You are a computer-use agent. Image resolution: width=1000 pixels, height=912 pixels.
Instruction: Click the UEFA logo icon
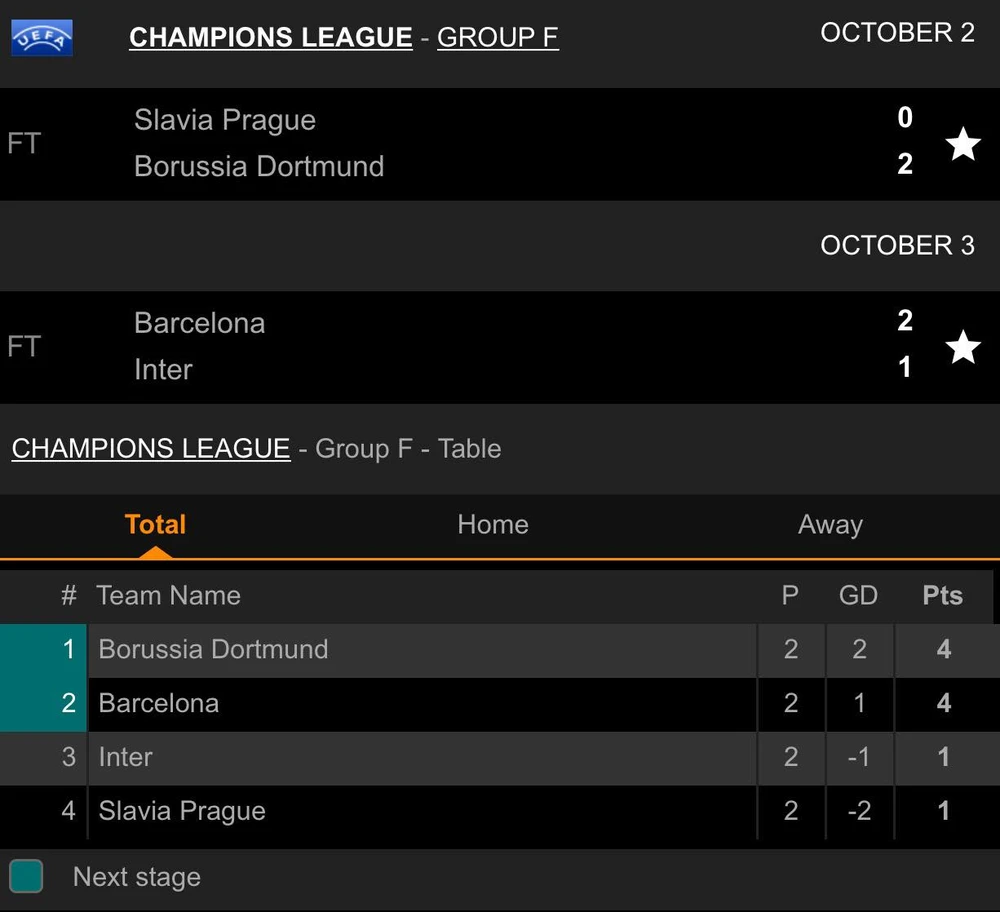click(42, 38)
